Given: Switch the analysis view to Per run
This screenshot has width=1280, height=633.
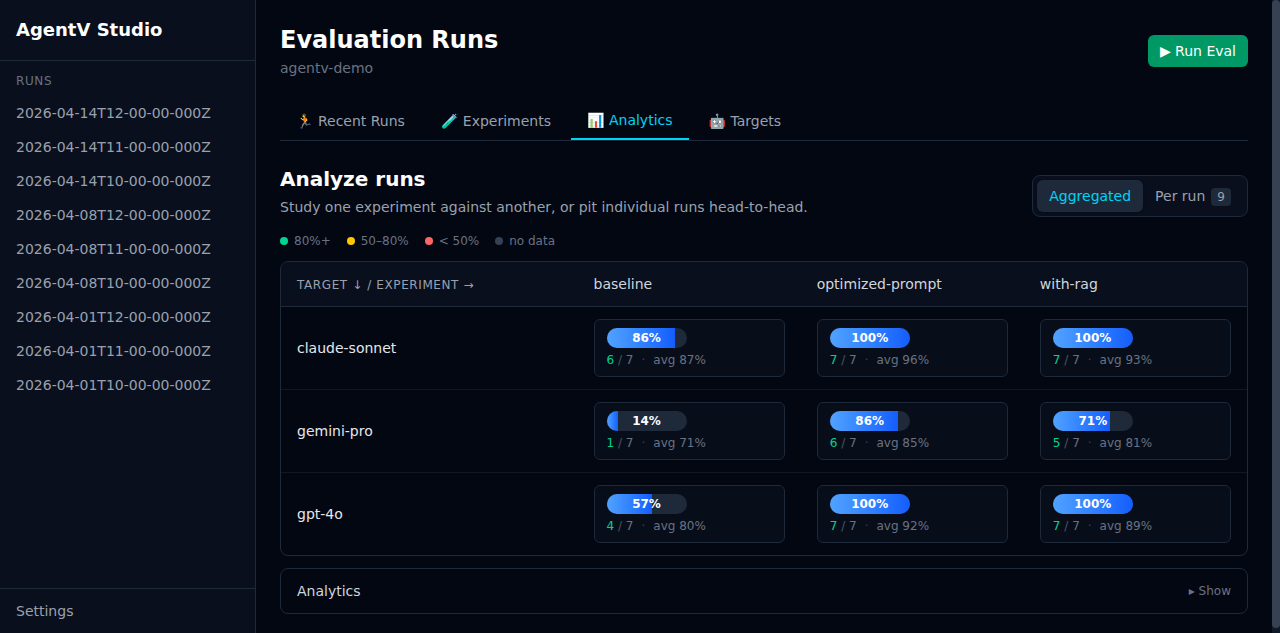Looking at the screenshot, I should pyautogui.click(x=1180, y=196).
